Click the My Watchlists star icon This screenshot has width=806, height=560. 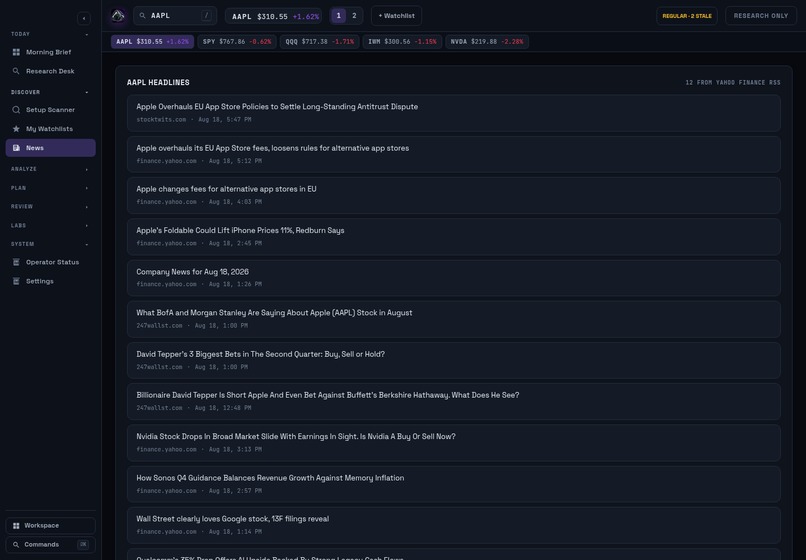[16, 129]
